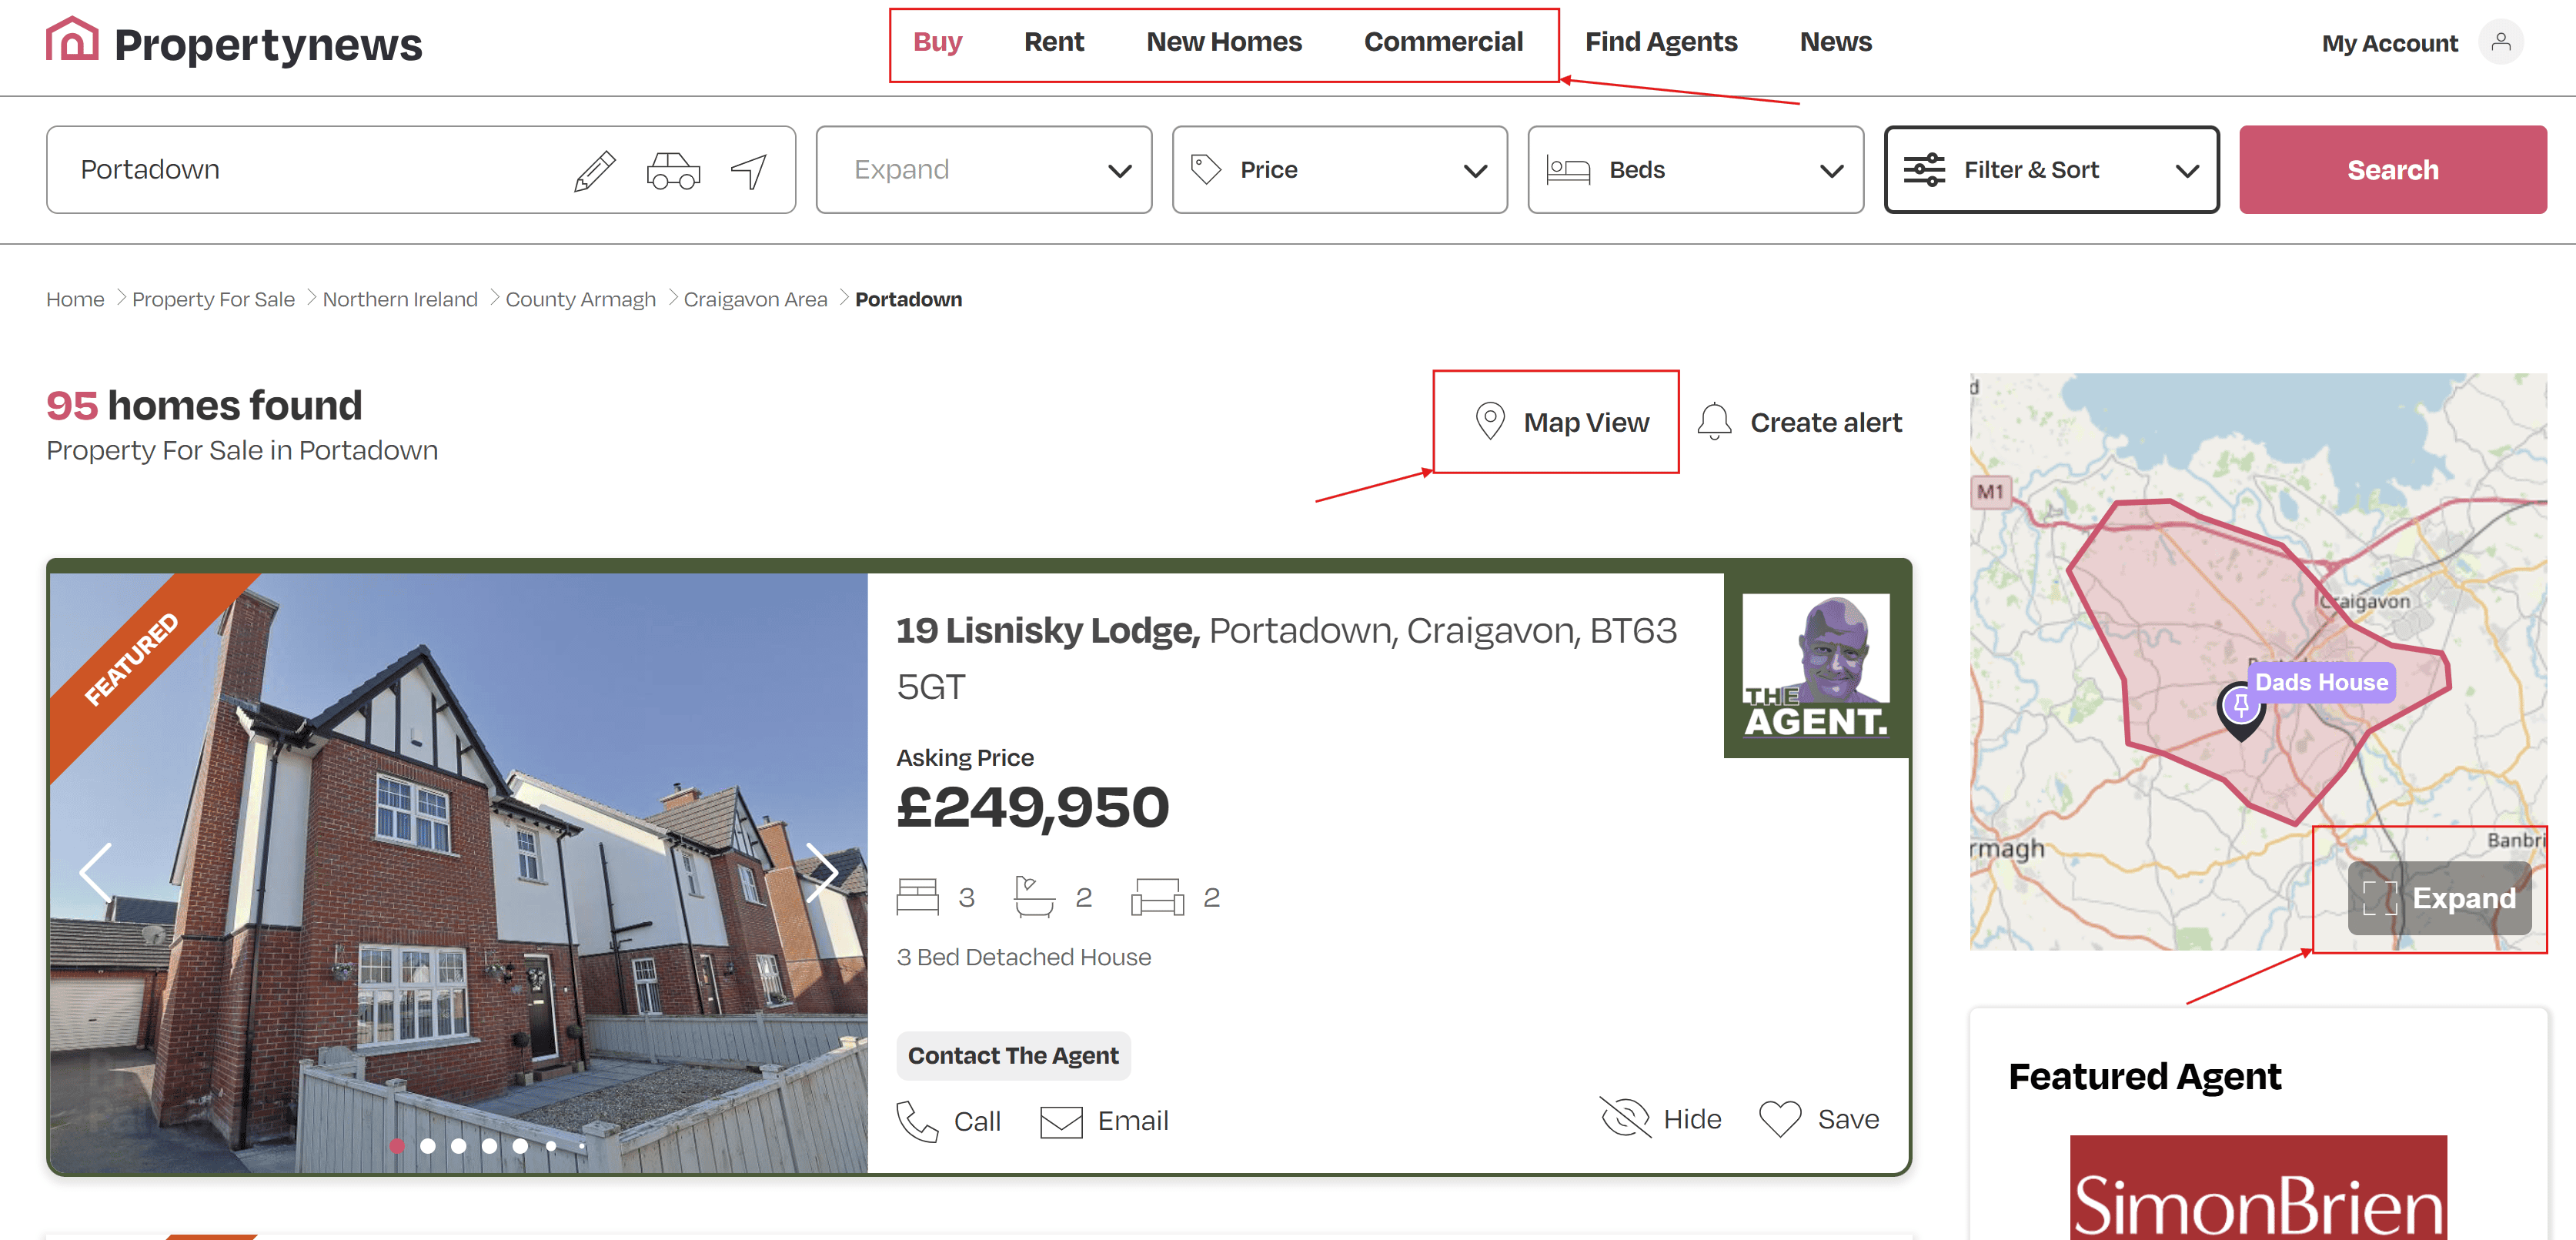Open the Expand radius dropdown

[983, 170]
